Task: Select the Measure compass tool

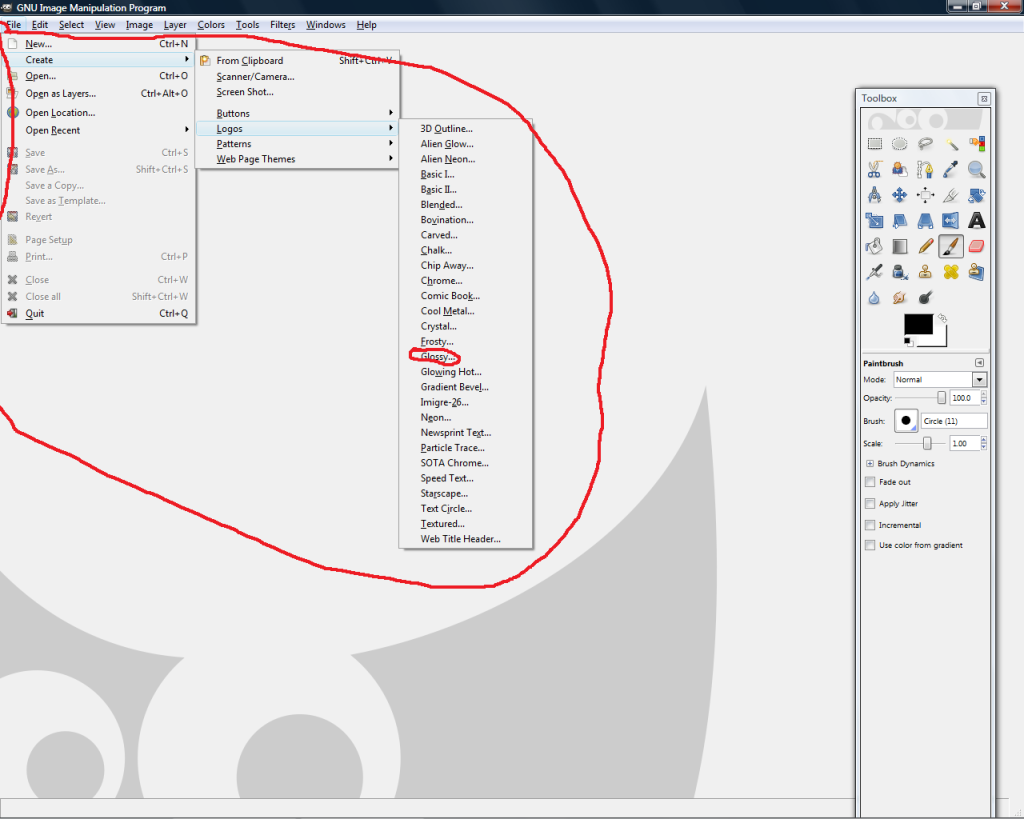Action: tap(874, 195)
